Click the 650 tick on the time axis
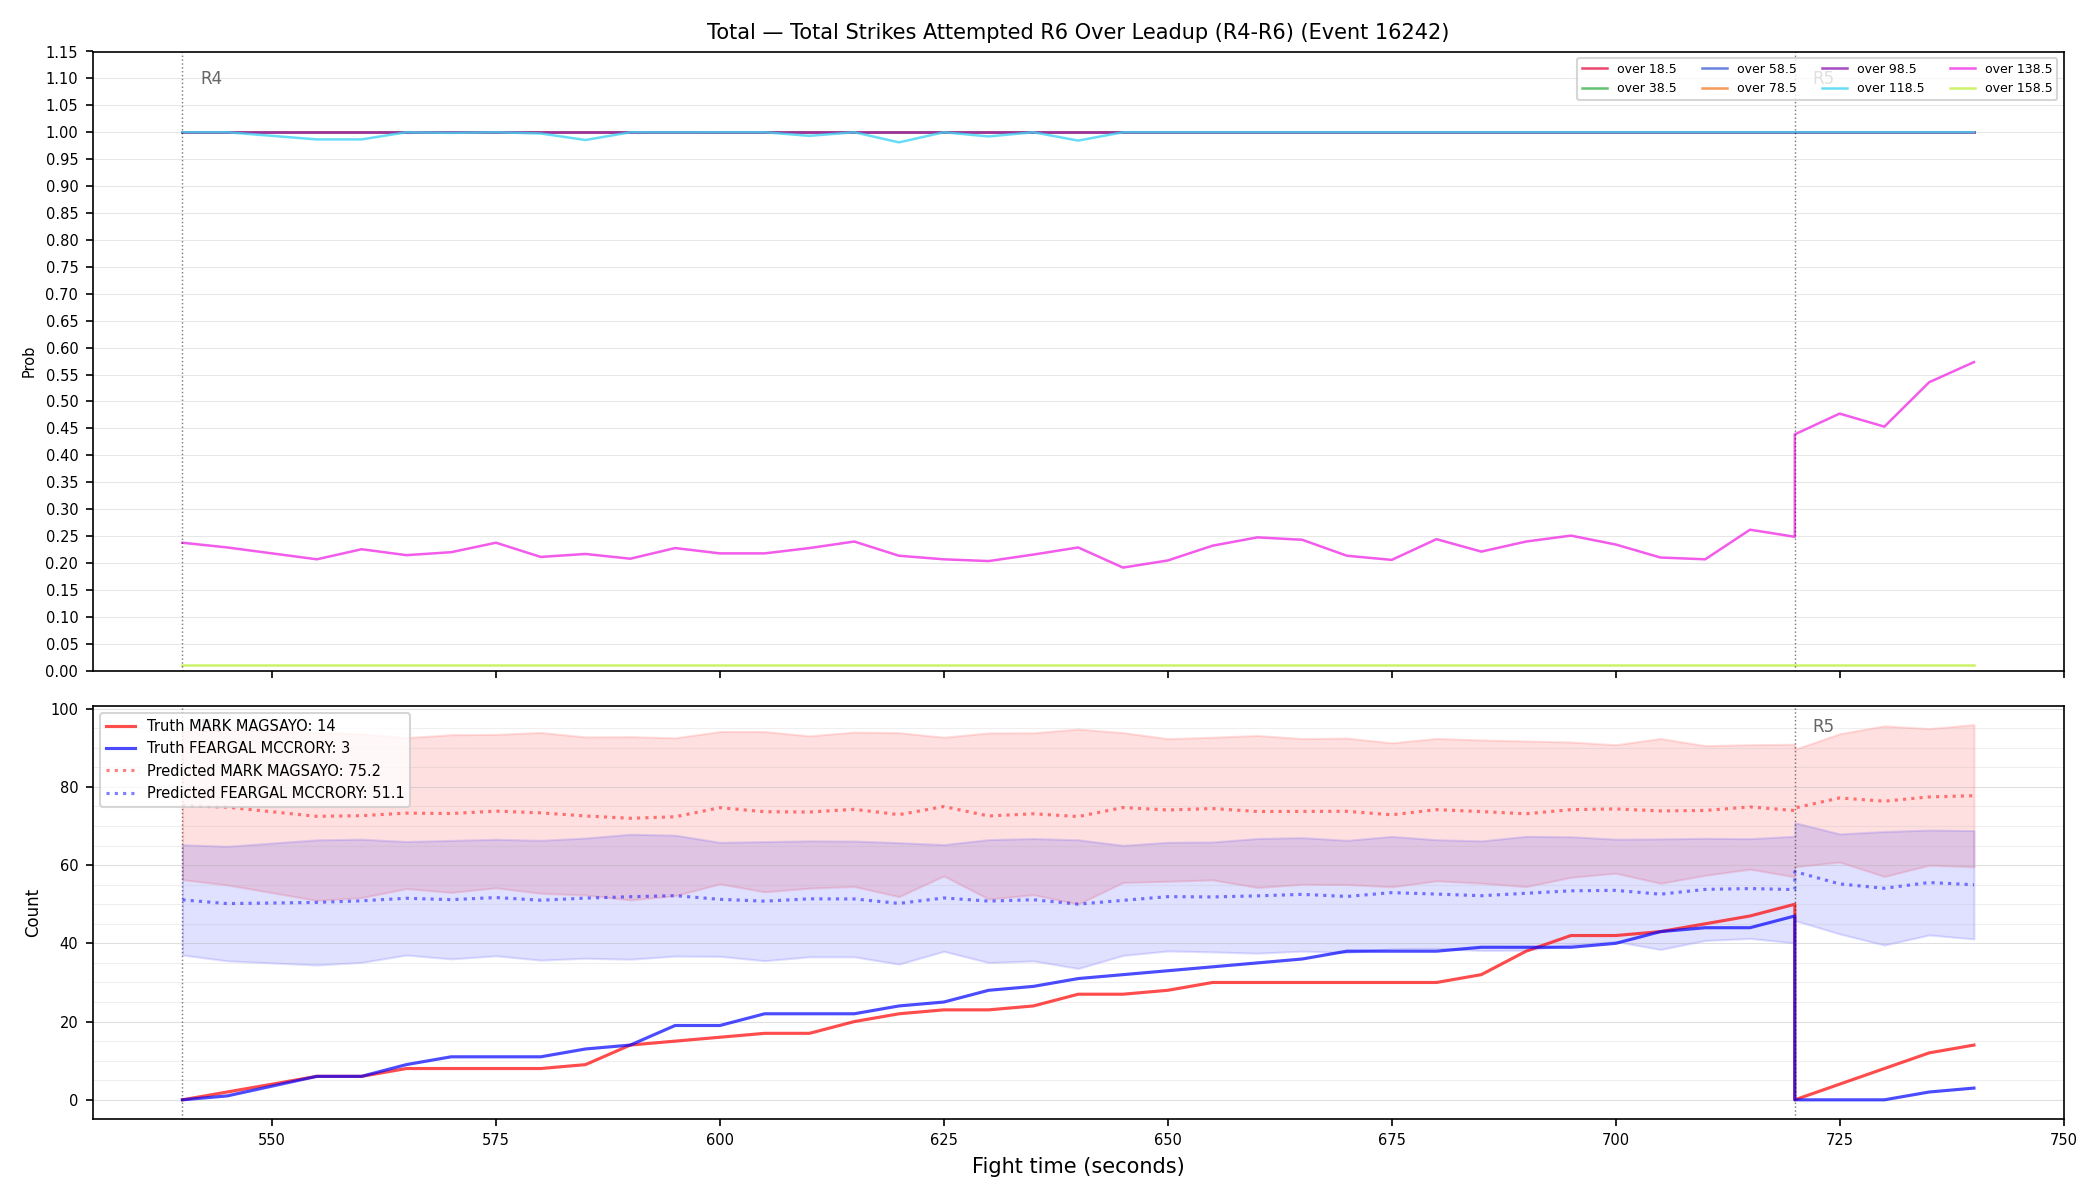Screen dimensions: 2100x1200 [1167, 1139]
